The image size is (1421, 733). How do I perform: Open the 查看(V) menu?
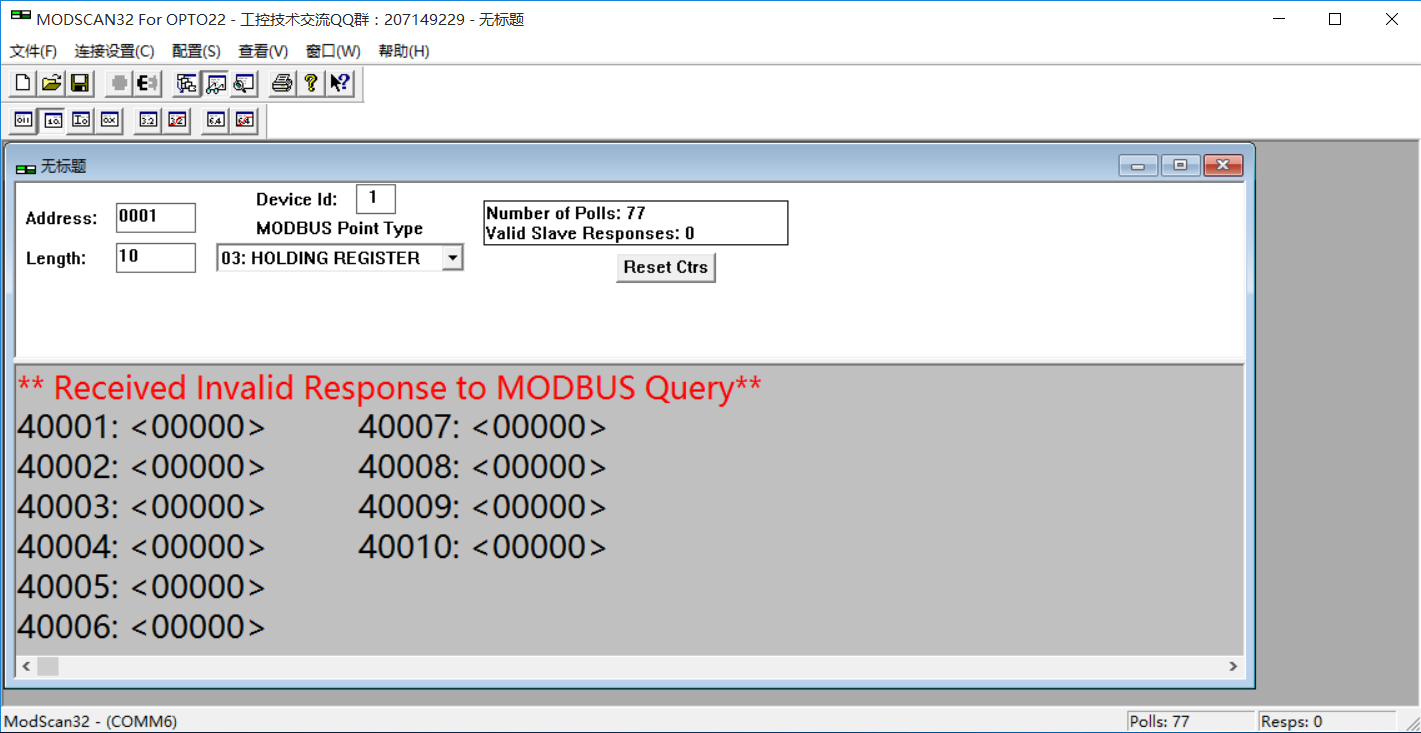click(x=263, y=51)
